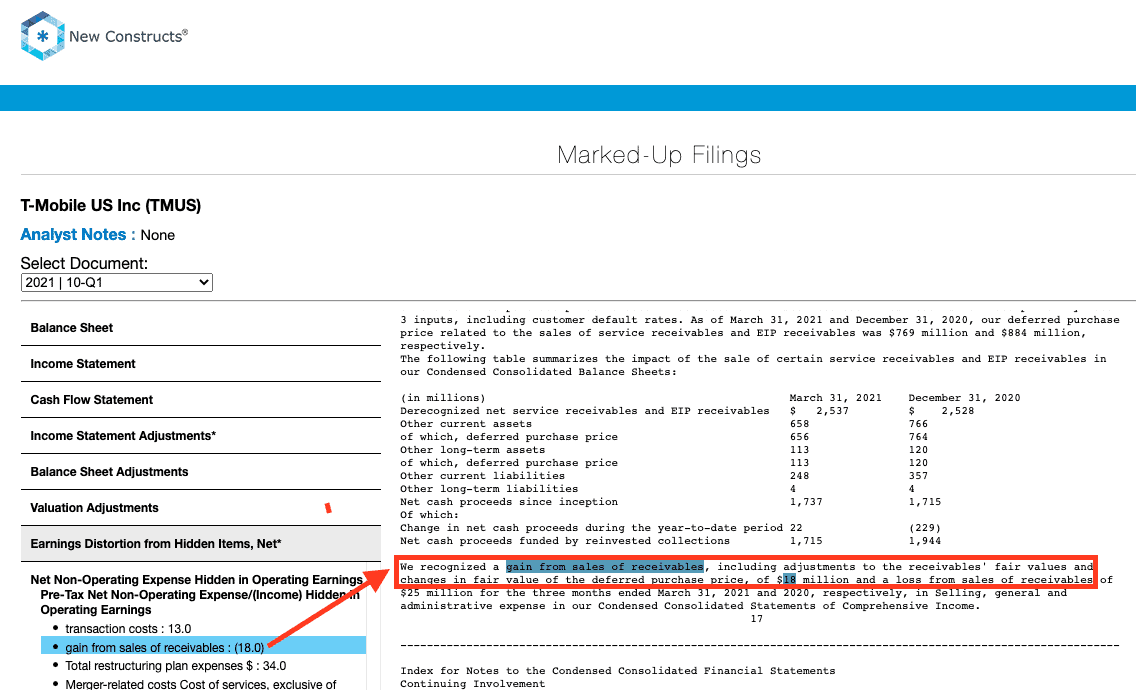Image resolution: width=1136 pixels, height=690 pixels.
Task: Click highlighted 'gain from sales of receivables' in the filing text
Action: pos(604,567)
